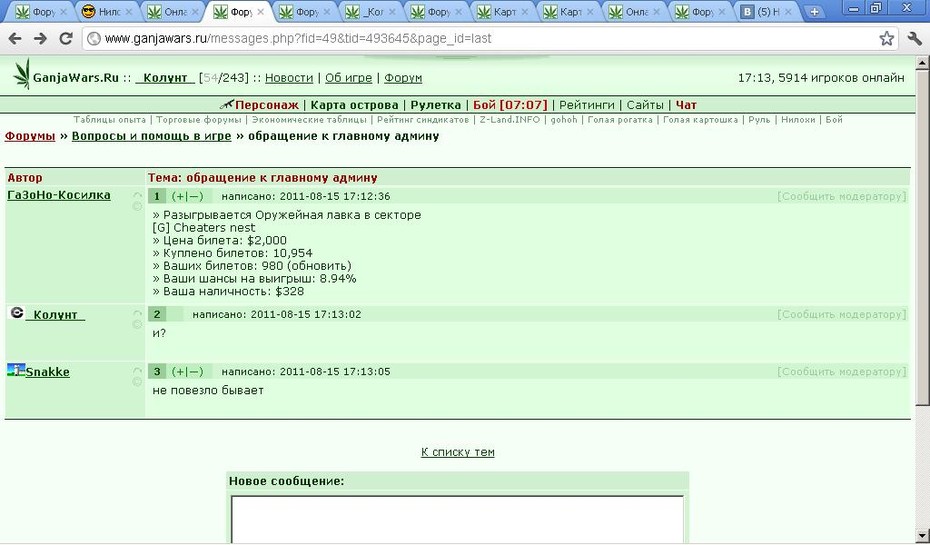The height and width of the screenshot is (545, 930).
Task: Open Экономические таблицы sublink
Action: pos(309,120)
